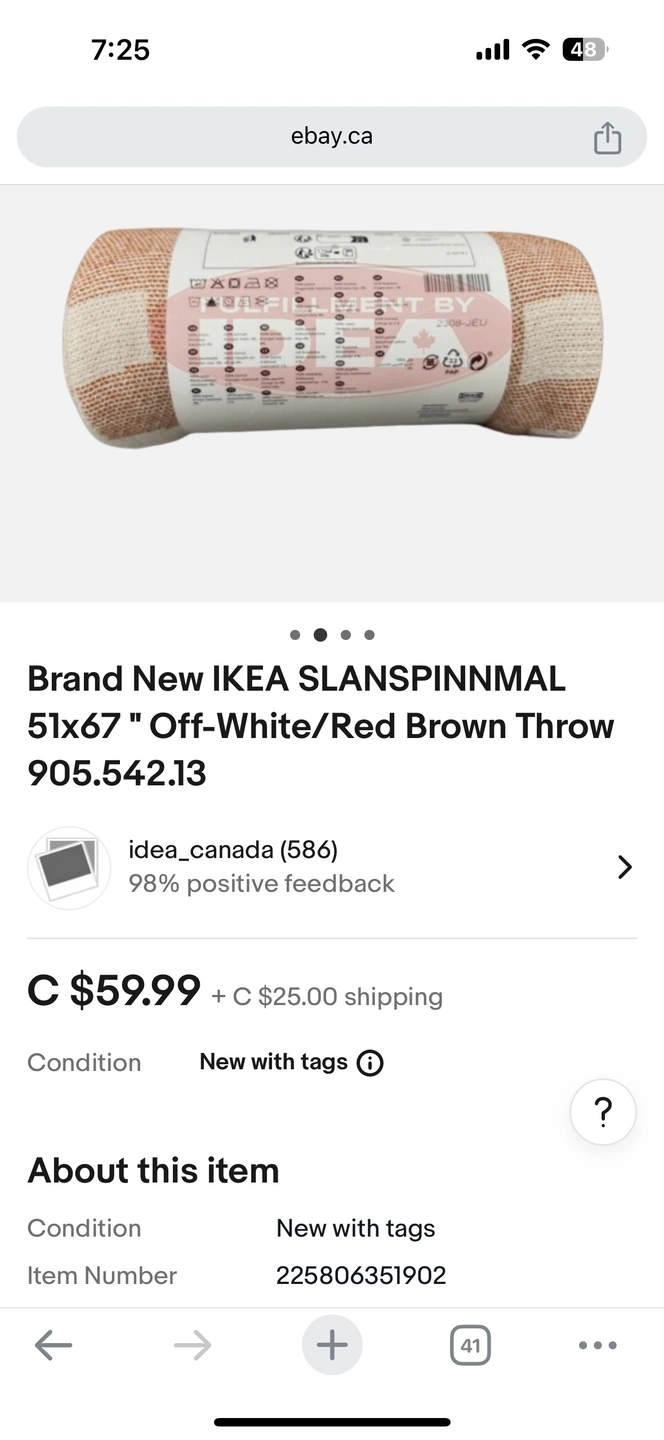Open the three-dot browser menu

click(x=598, y=1345)
